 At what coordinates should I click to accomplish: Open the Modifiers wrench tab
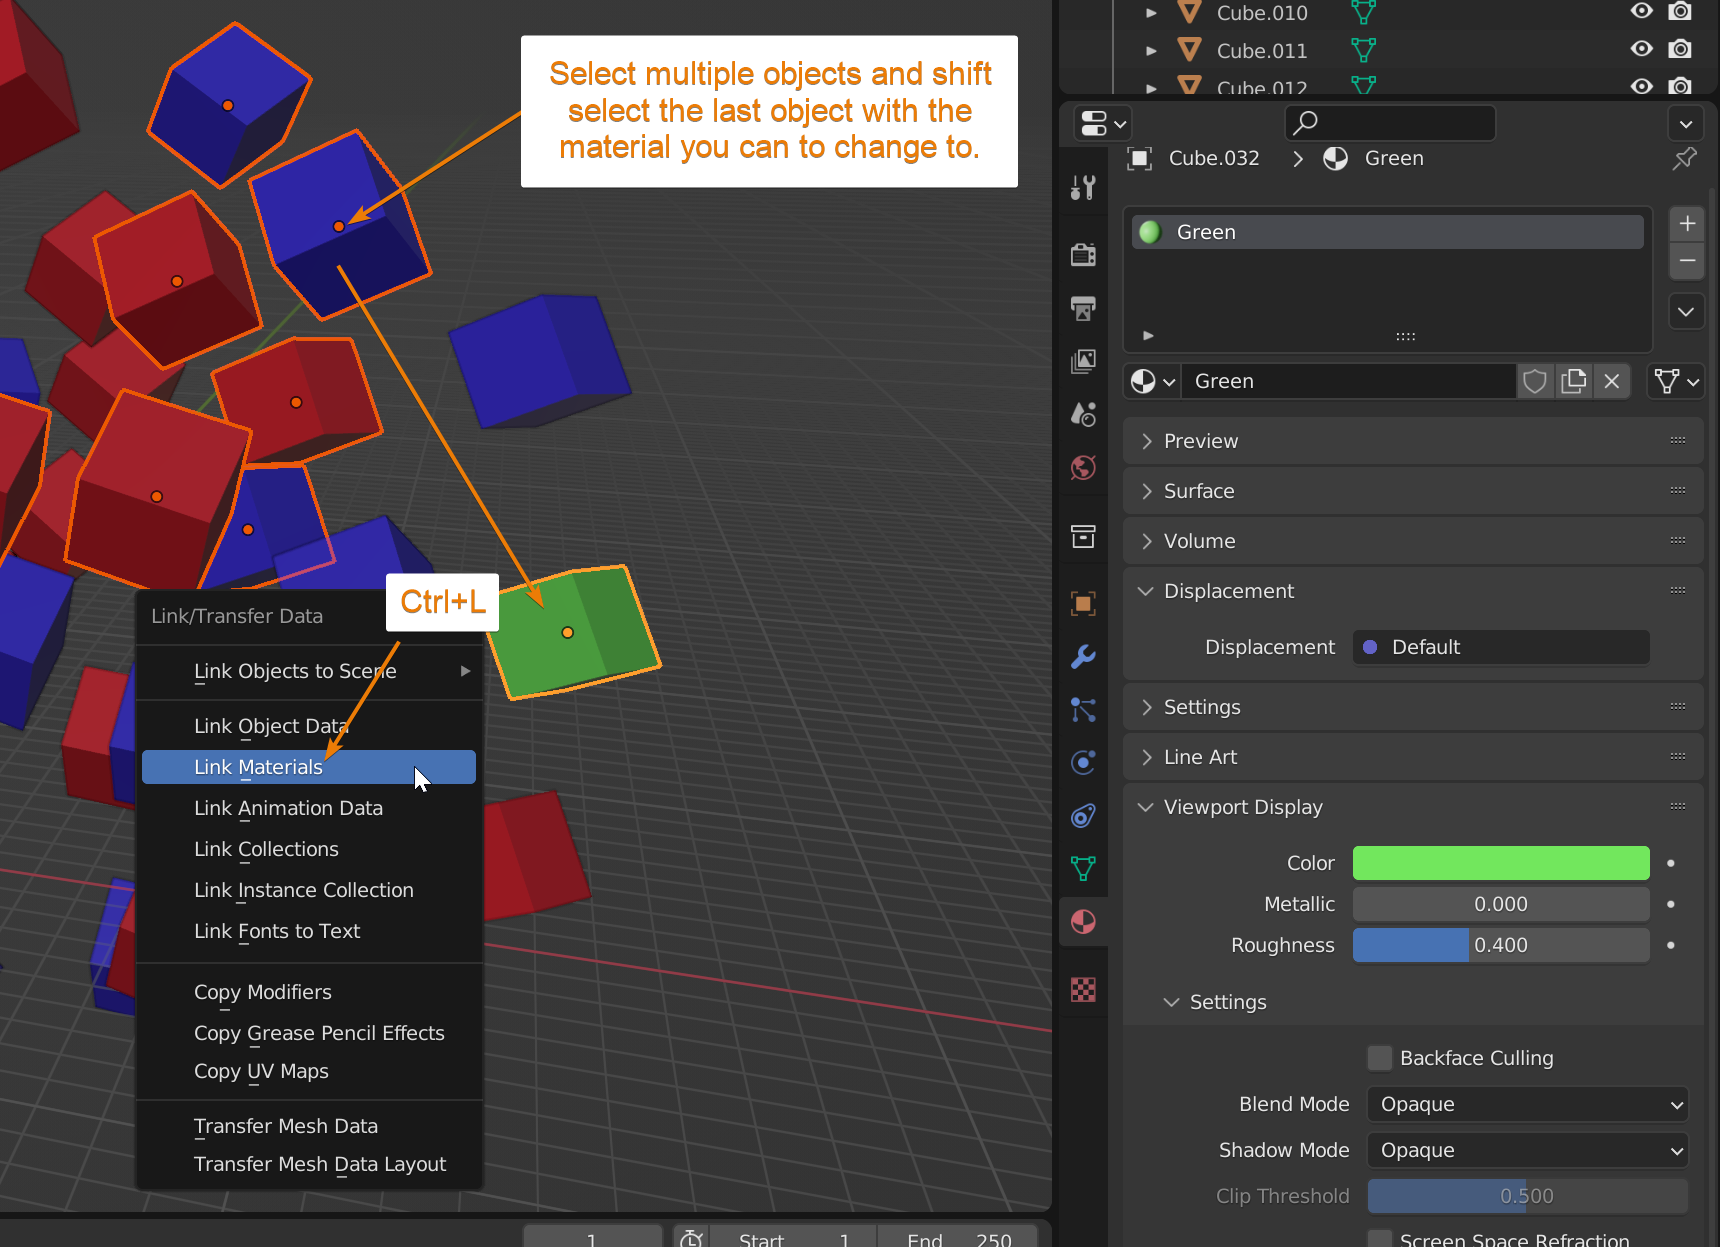click(1083, 657)
